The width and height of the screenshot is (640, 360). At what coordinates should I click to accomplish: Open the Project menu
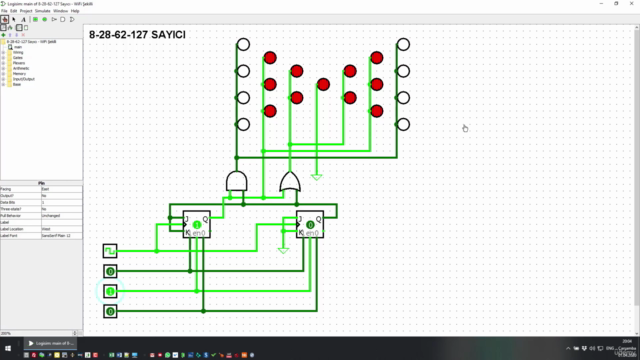tap(26, 11)
